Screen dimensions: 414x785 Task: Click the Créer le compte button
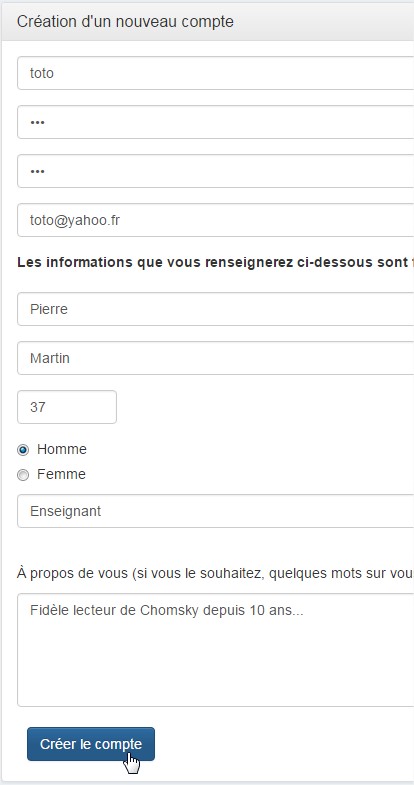91,744
